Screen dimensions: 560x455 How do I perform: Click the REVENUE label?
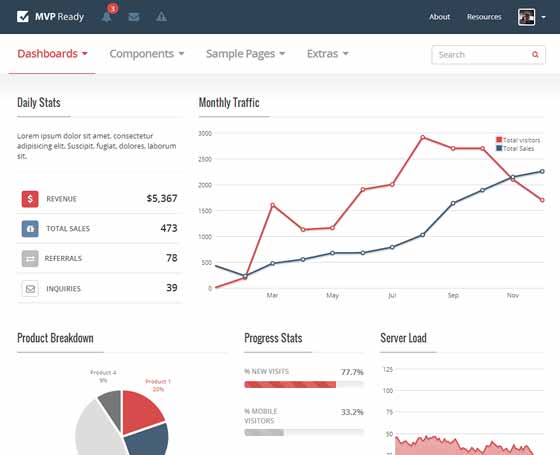61,199
